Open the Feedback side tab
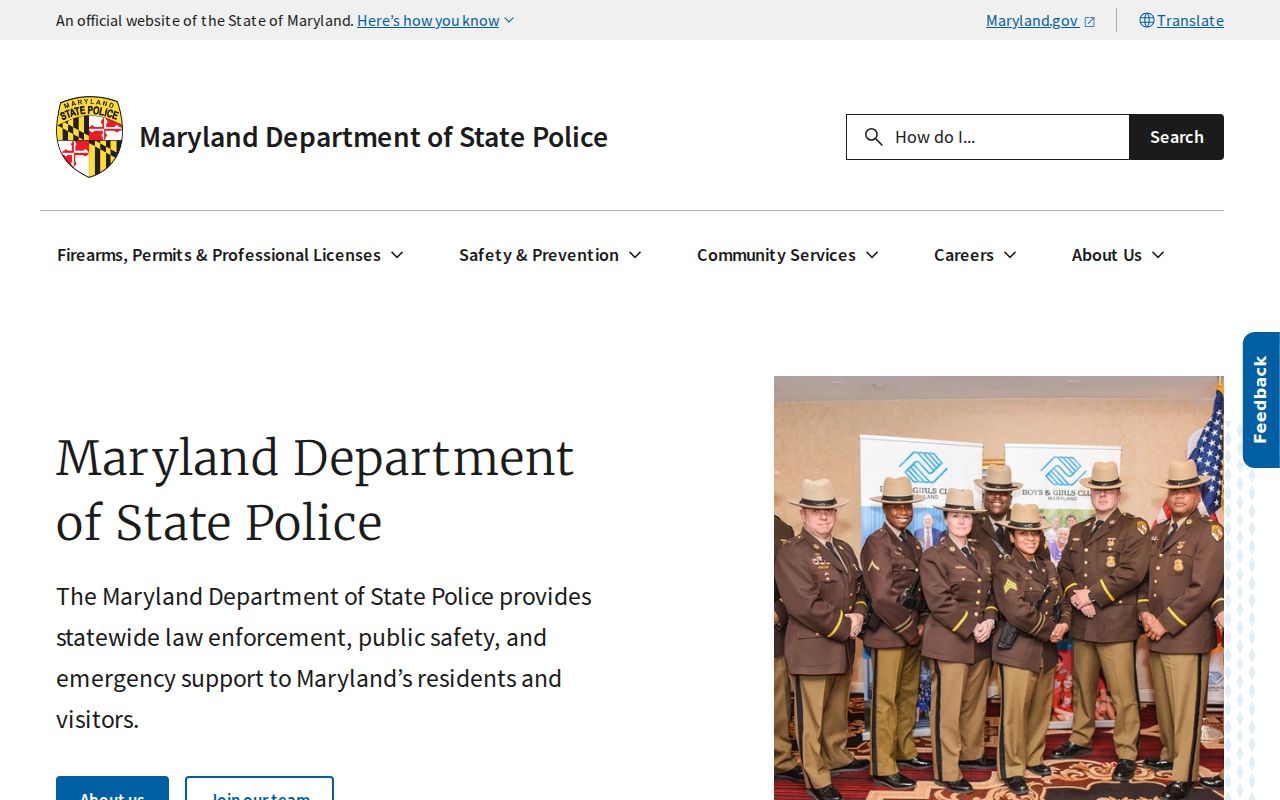Image resolution: width=1280 pixels, height=800 pixels. pyautogui.click(x=1261, y=400)
